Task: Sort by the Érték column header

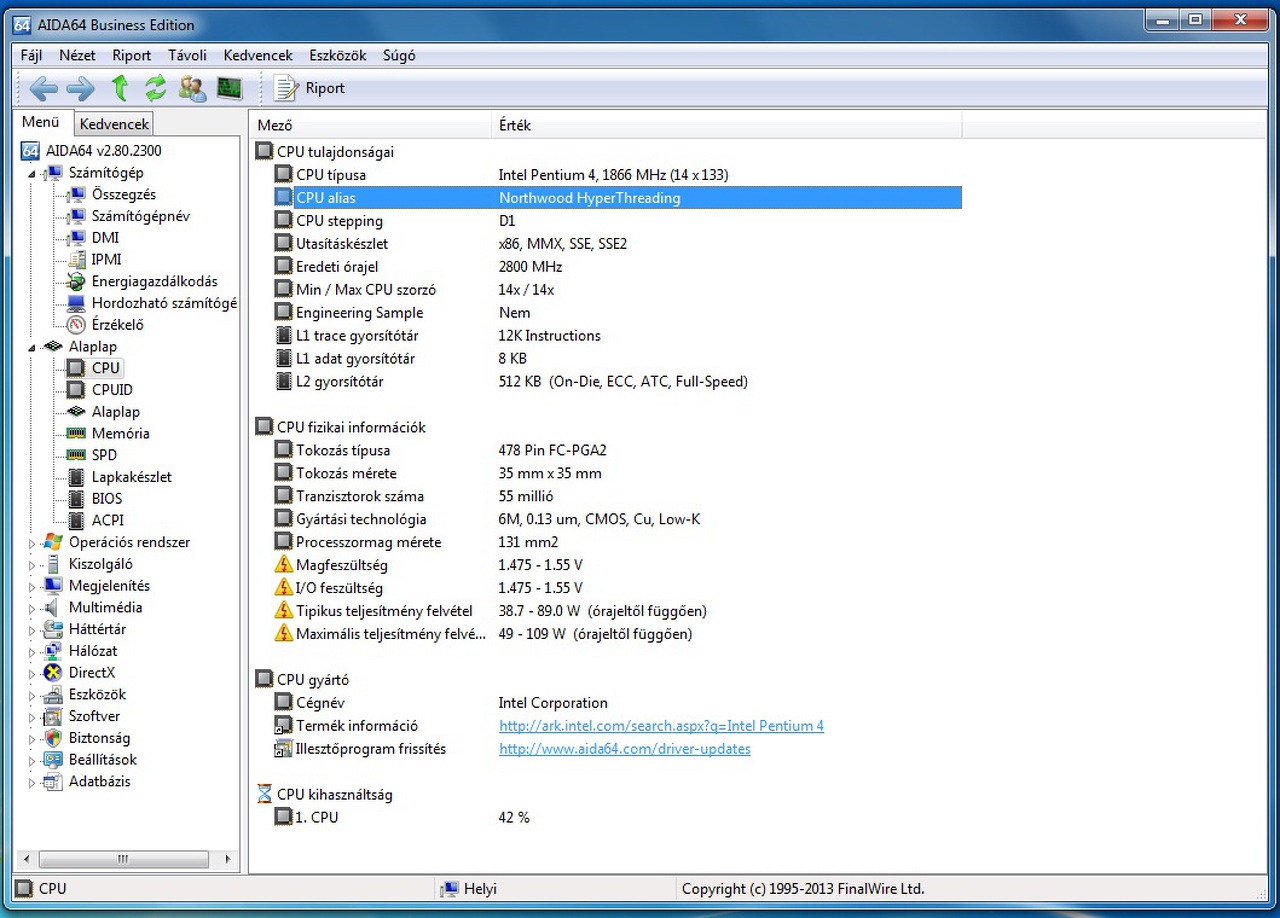Action: click(x=726, y=125)
